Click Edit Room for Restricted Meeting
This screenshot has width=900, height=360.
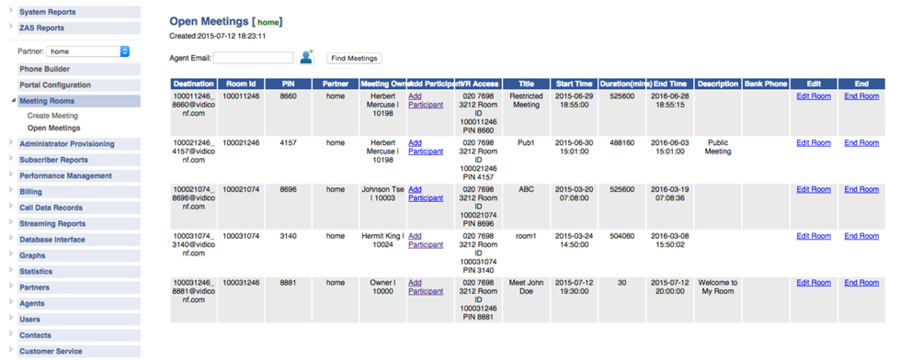click(x=813, y=96)
